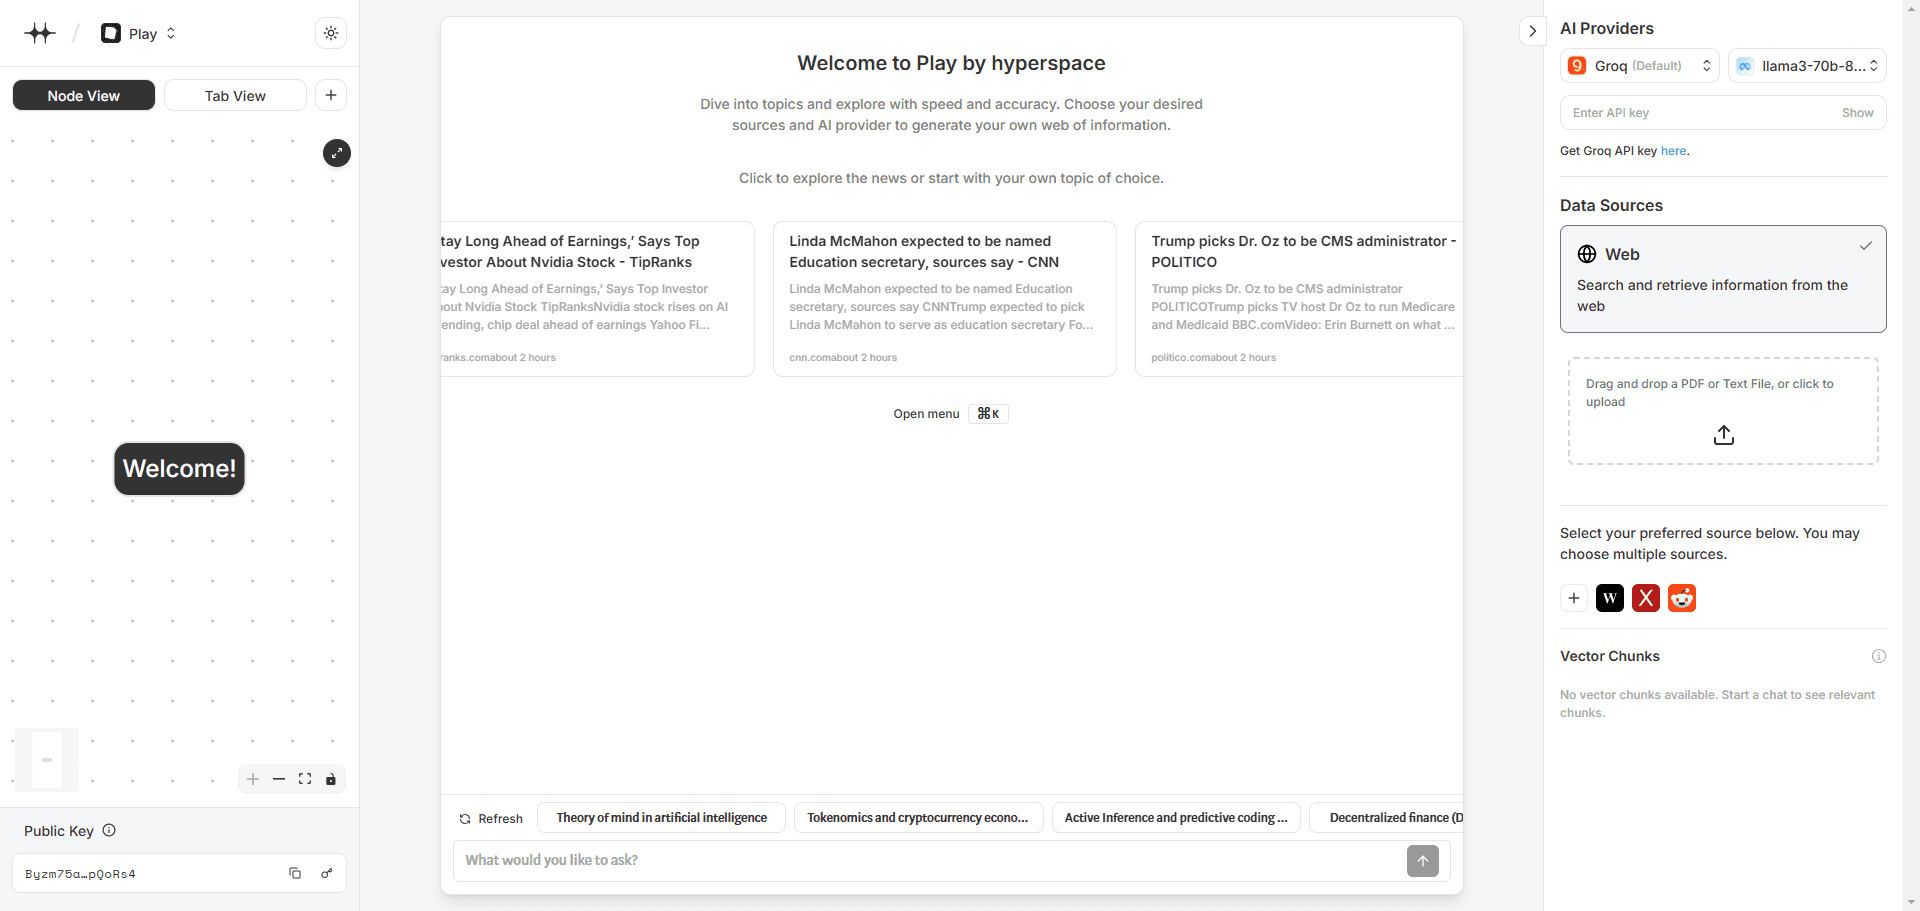Viewport: 1920px width, 911px height.
Task: Toggle canvas interactivity lock
Action: coord(331,779)
